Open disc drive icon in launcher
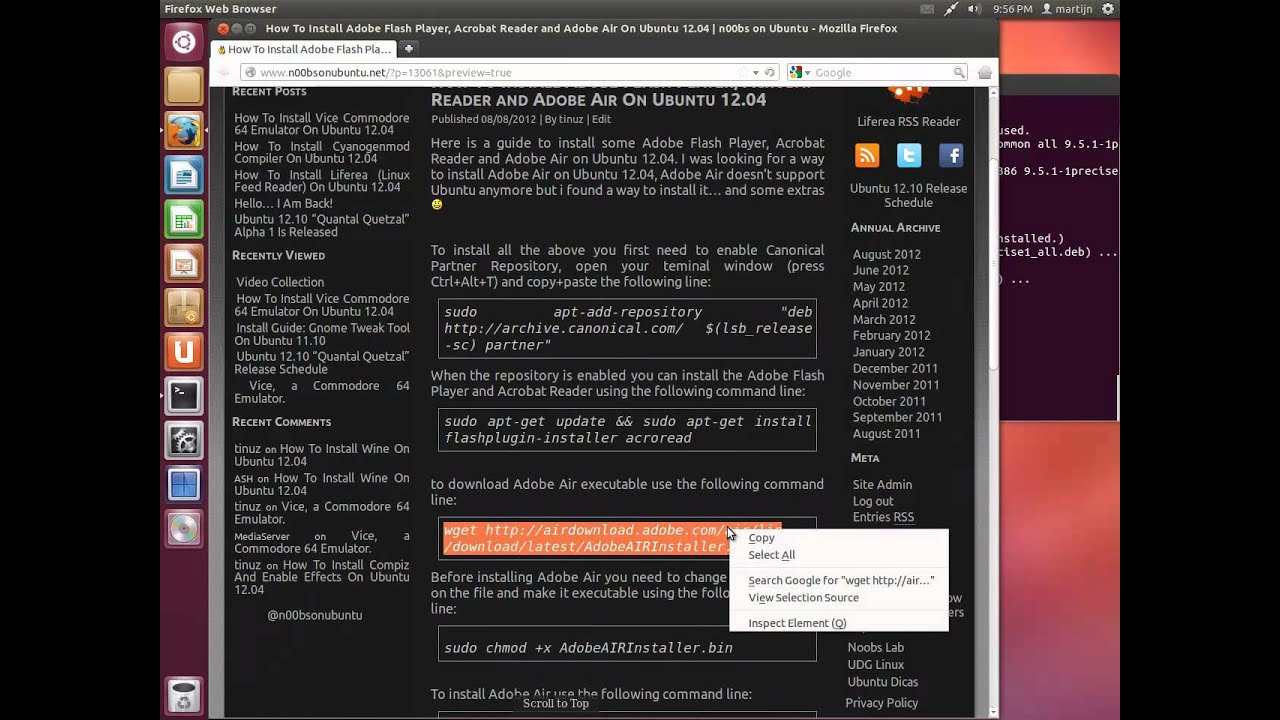Image resolution: width=1280 pixels, height=720 pixels. [x=184, y=529]
